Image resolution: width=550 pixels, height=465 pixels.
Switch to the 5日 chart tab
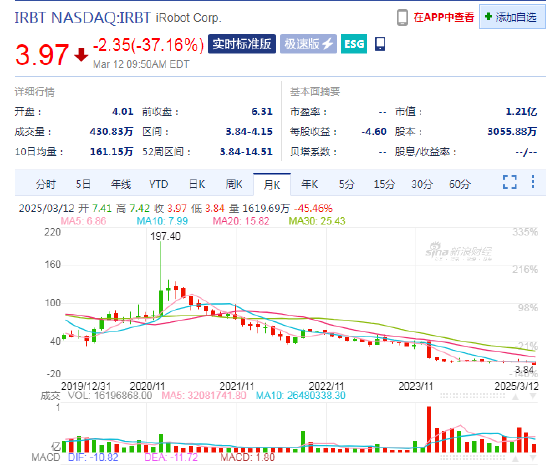[83, 184]
